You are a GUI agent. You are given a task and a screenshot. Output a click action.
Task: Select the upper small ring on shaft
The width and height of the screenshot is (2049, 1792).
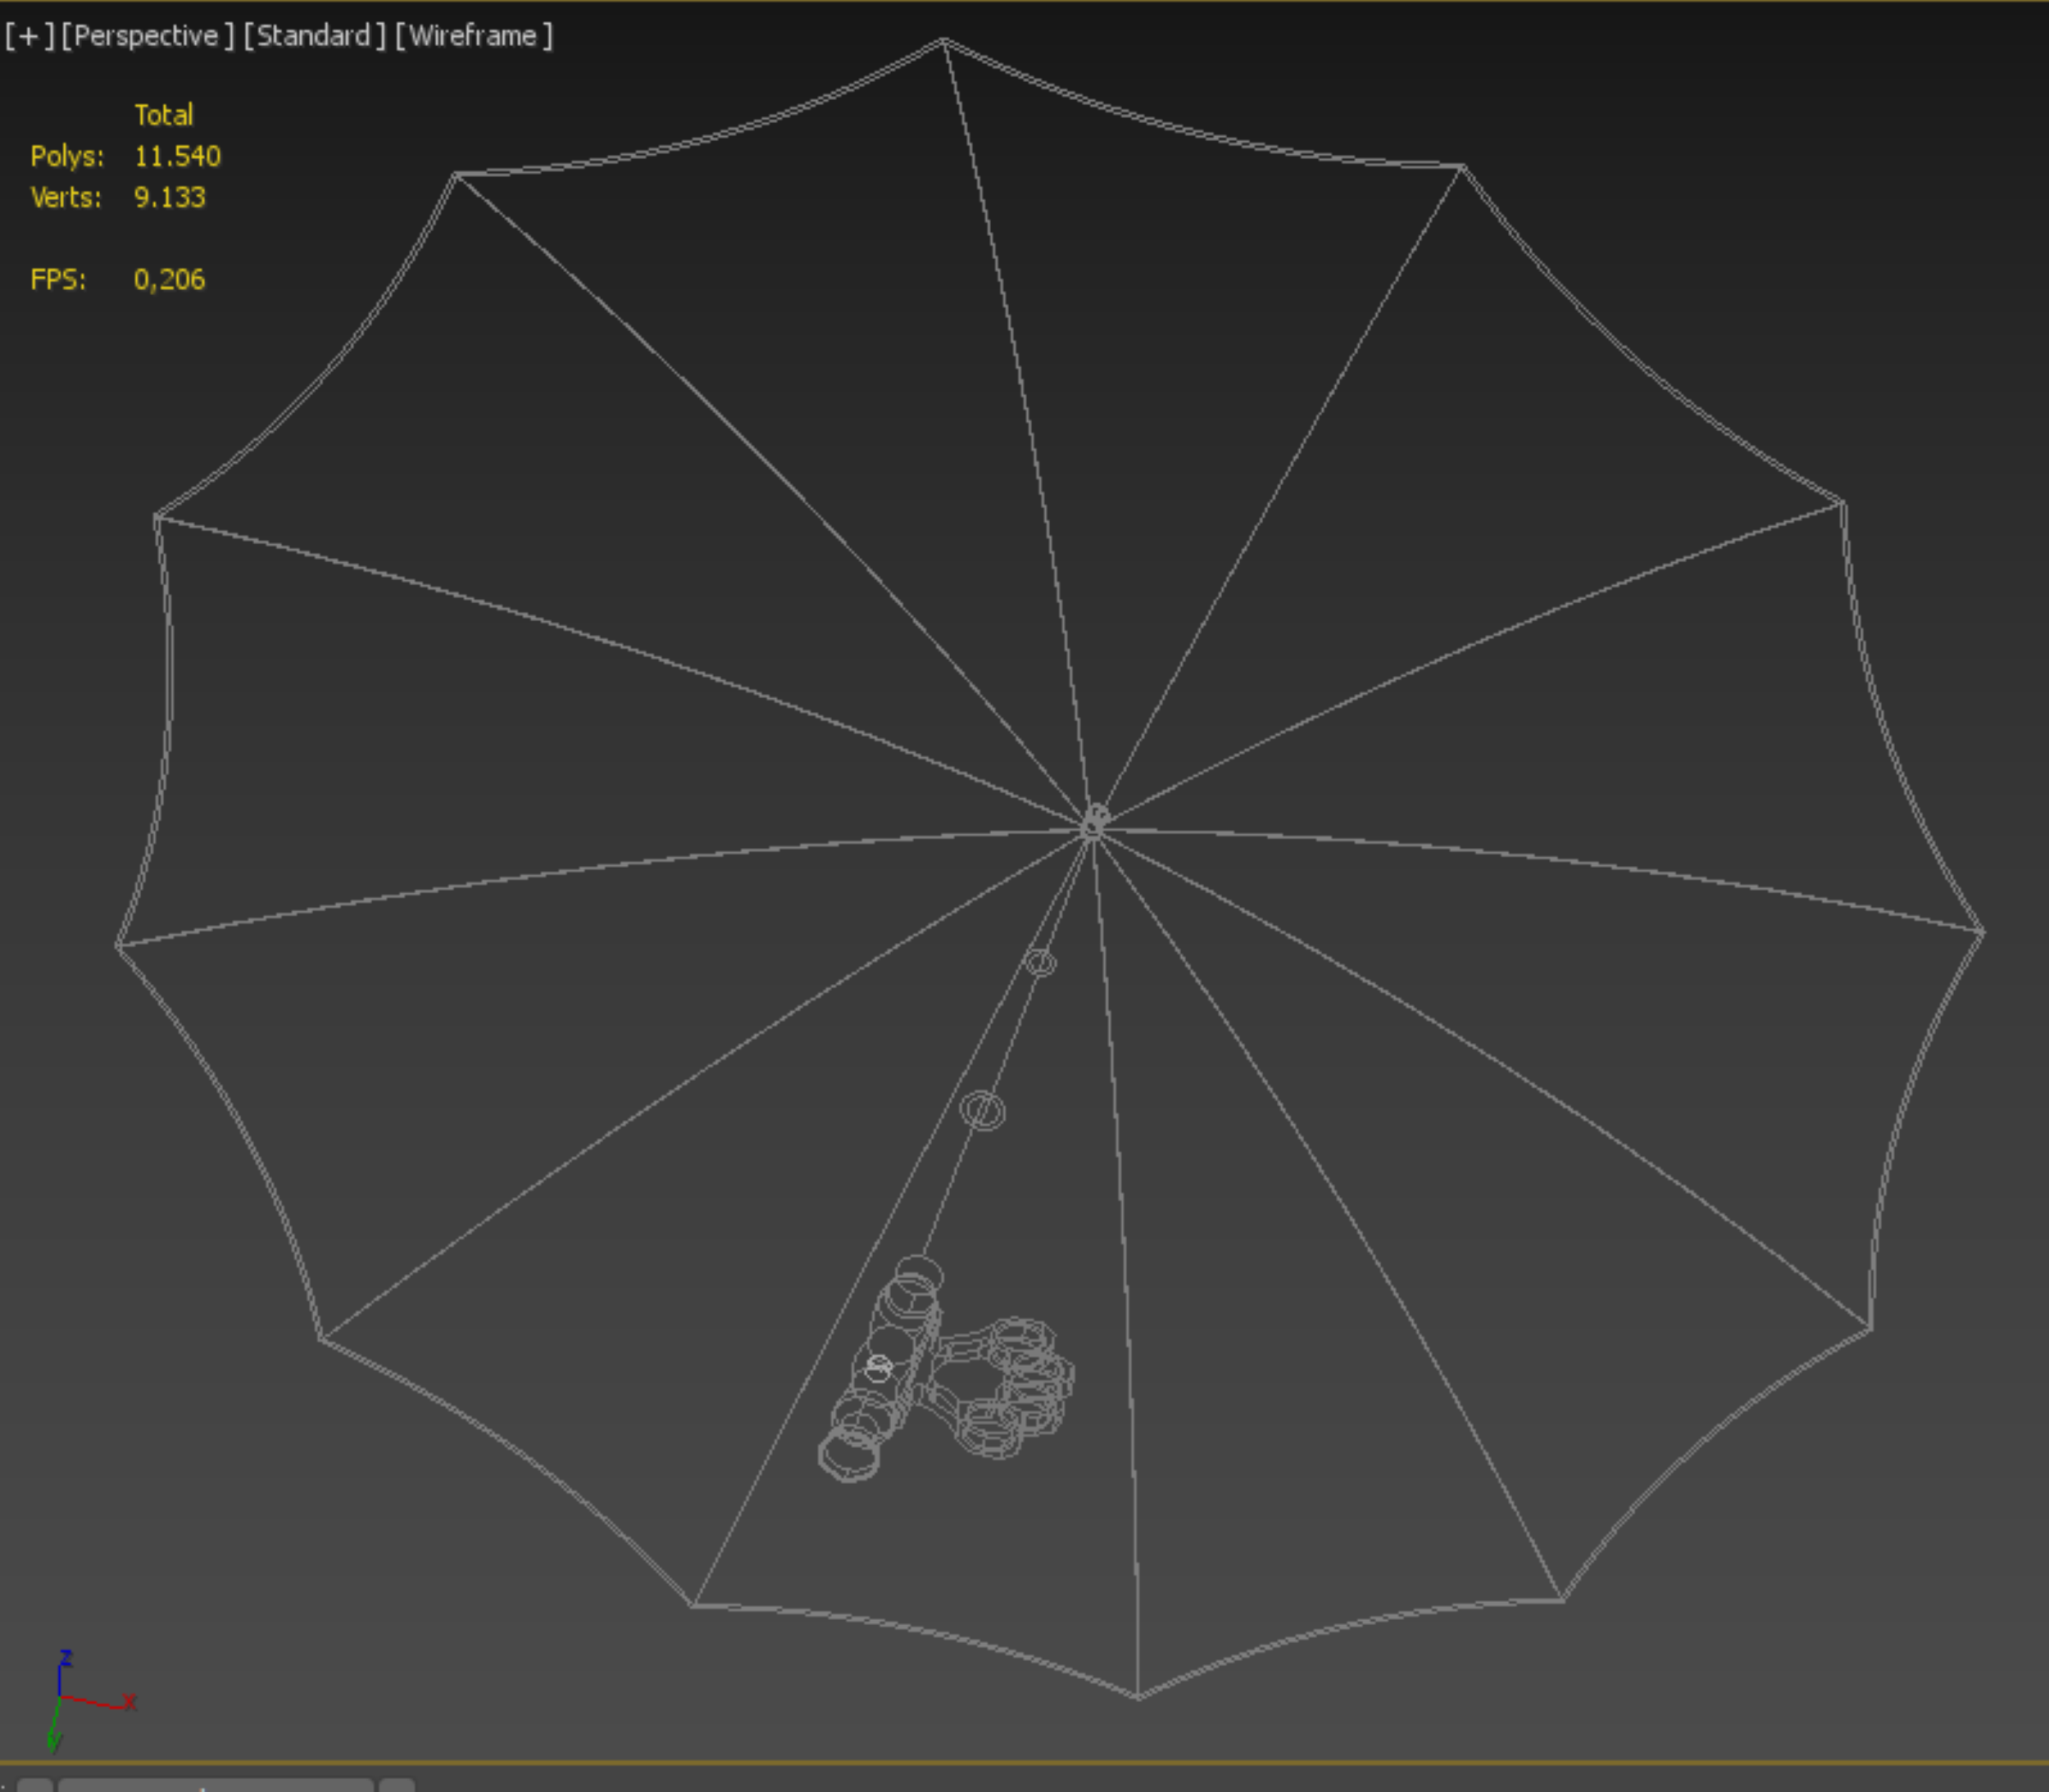[1040, 962]
